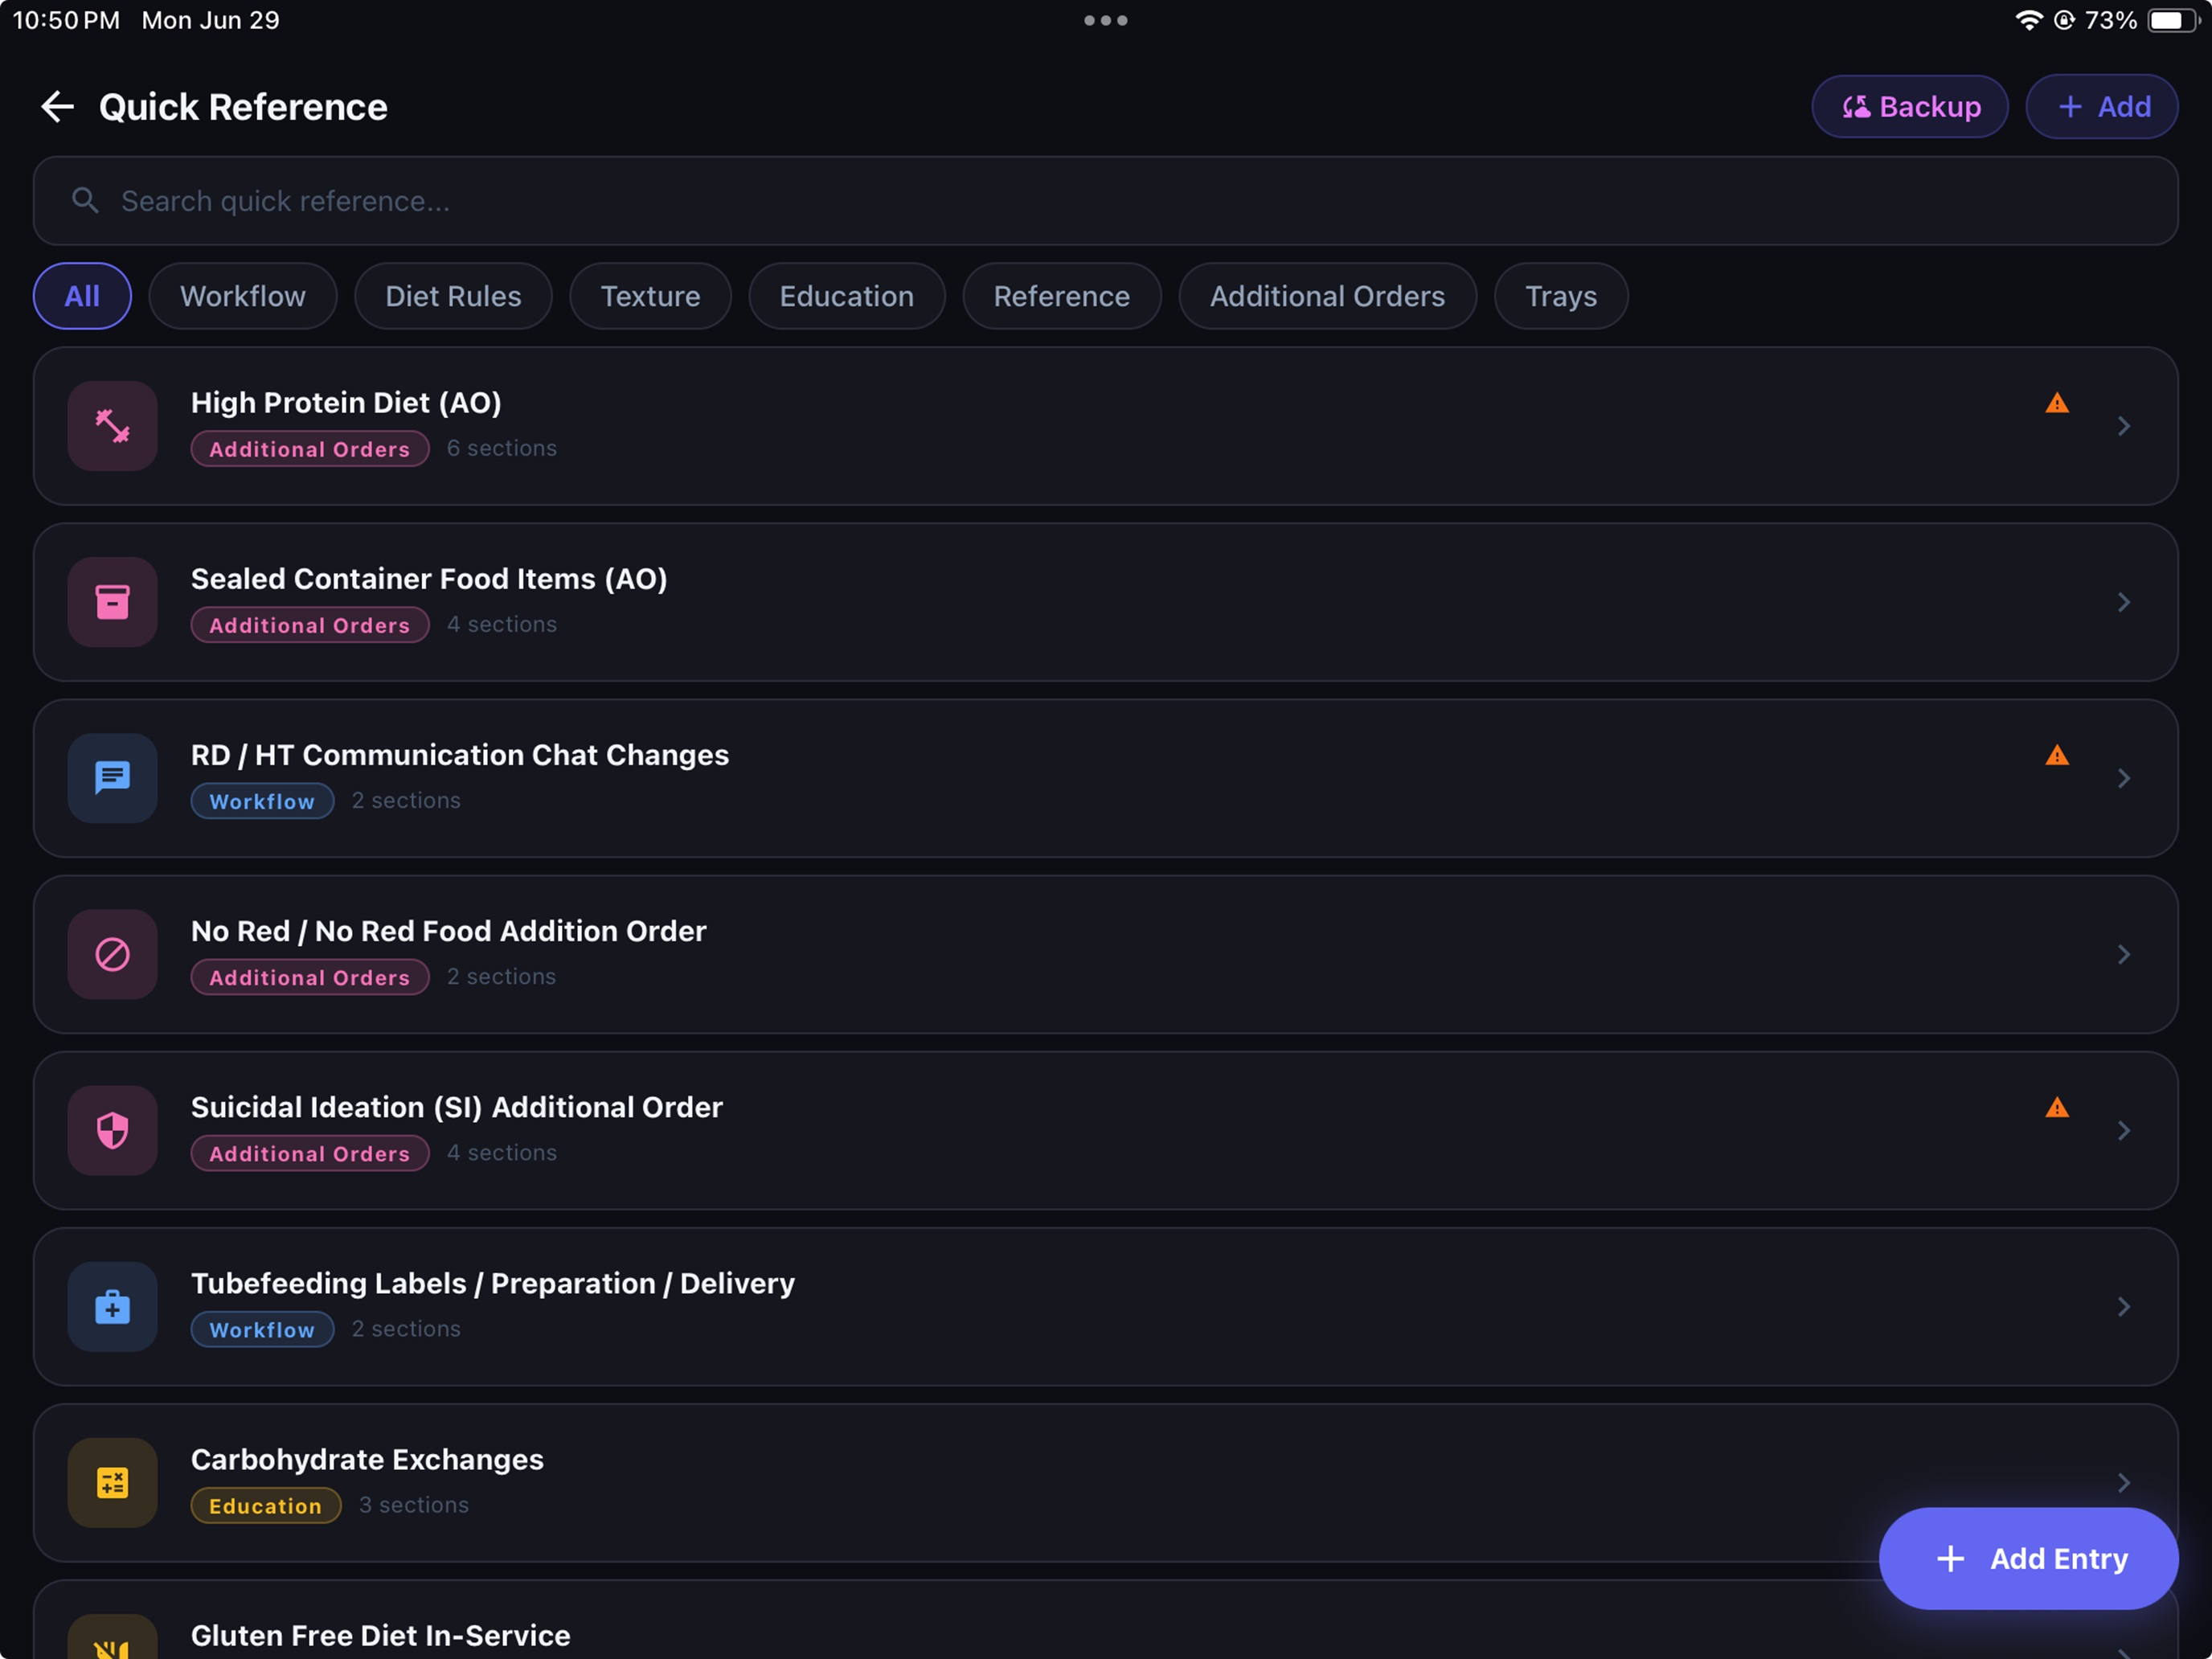This screenshot has width=2212, height=1659.
Task: Click the floating Add Entry button
Action: pyautogui.click(x=2028, y=1558)
